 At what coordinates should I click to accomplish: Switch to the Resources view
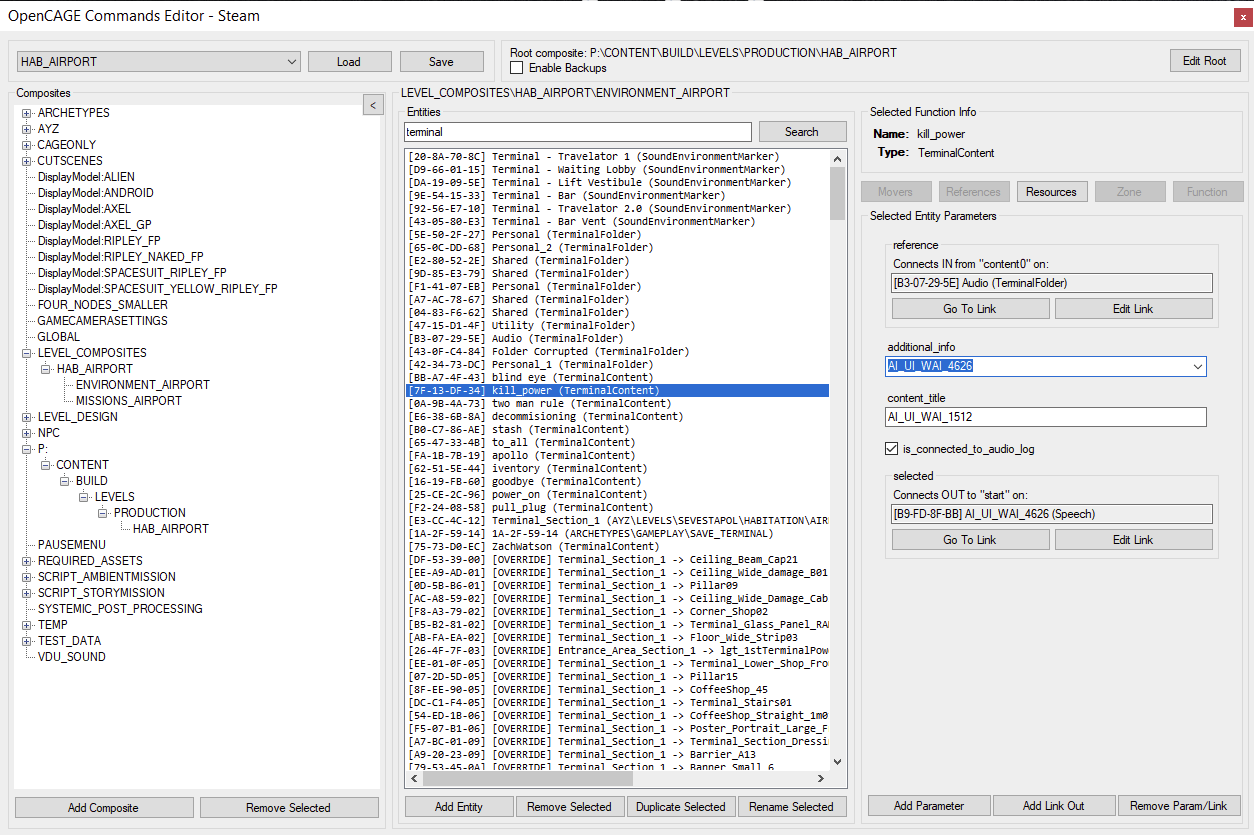[1052, 191]
